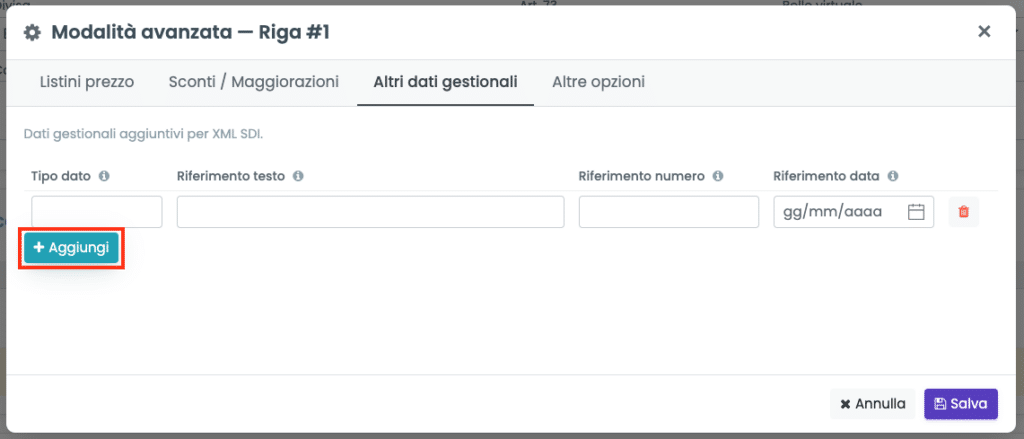Viewport: 1024px width, 439px height.
Task: Focus the Tipo dato input field
Action: coord(97,212)
